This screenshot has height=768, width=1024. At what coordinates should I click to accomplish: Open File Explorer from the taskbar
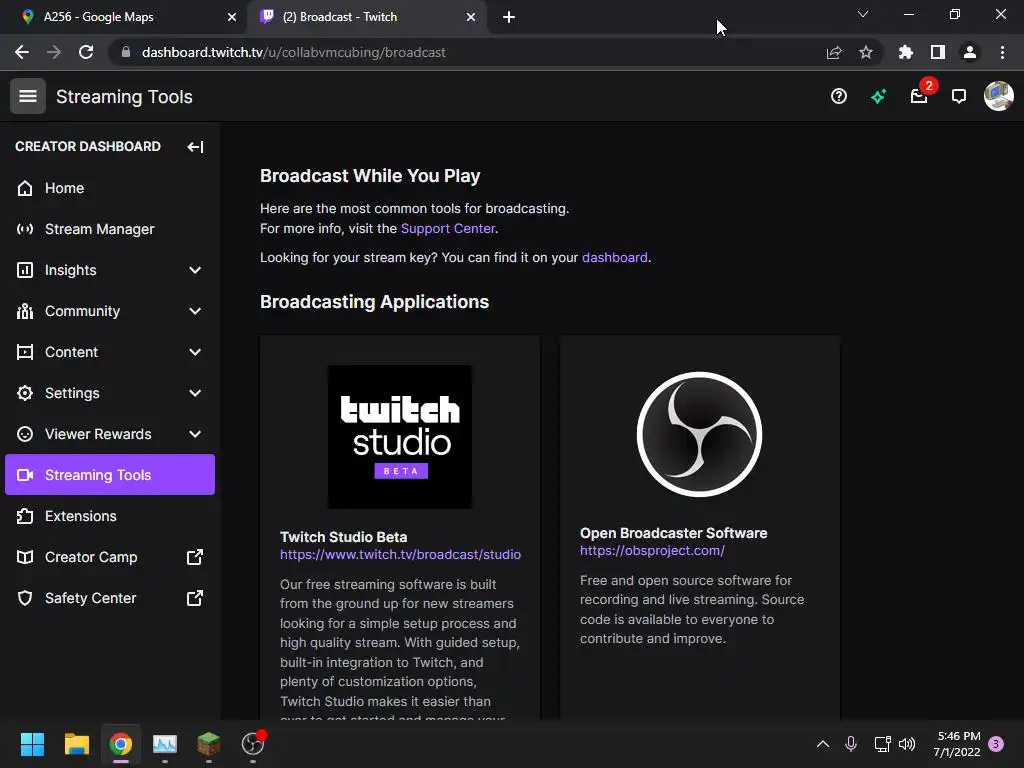[x=76, y=744]
